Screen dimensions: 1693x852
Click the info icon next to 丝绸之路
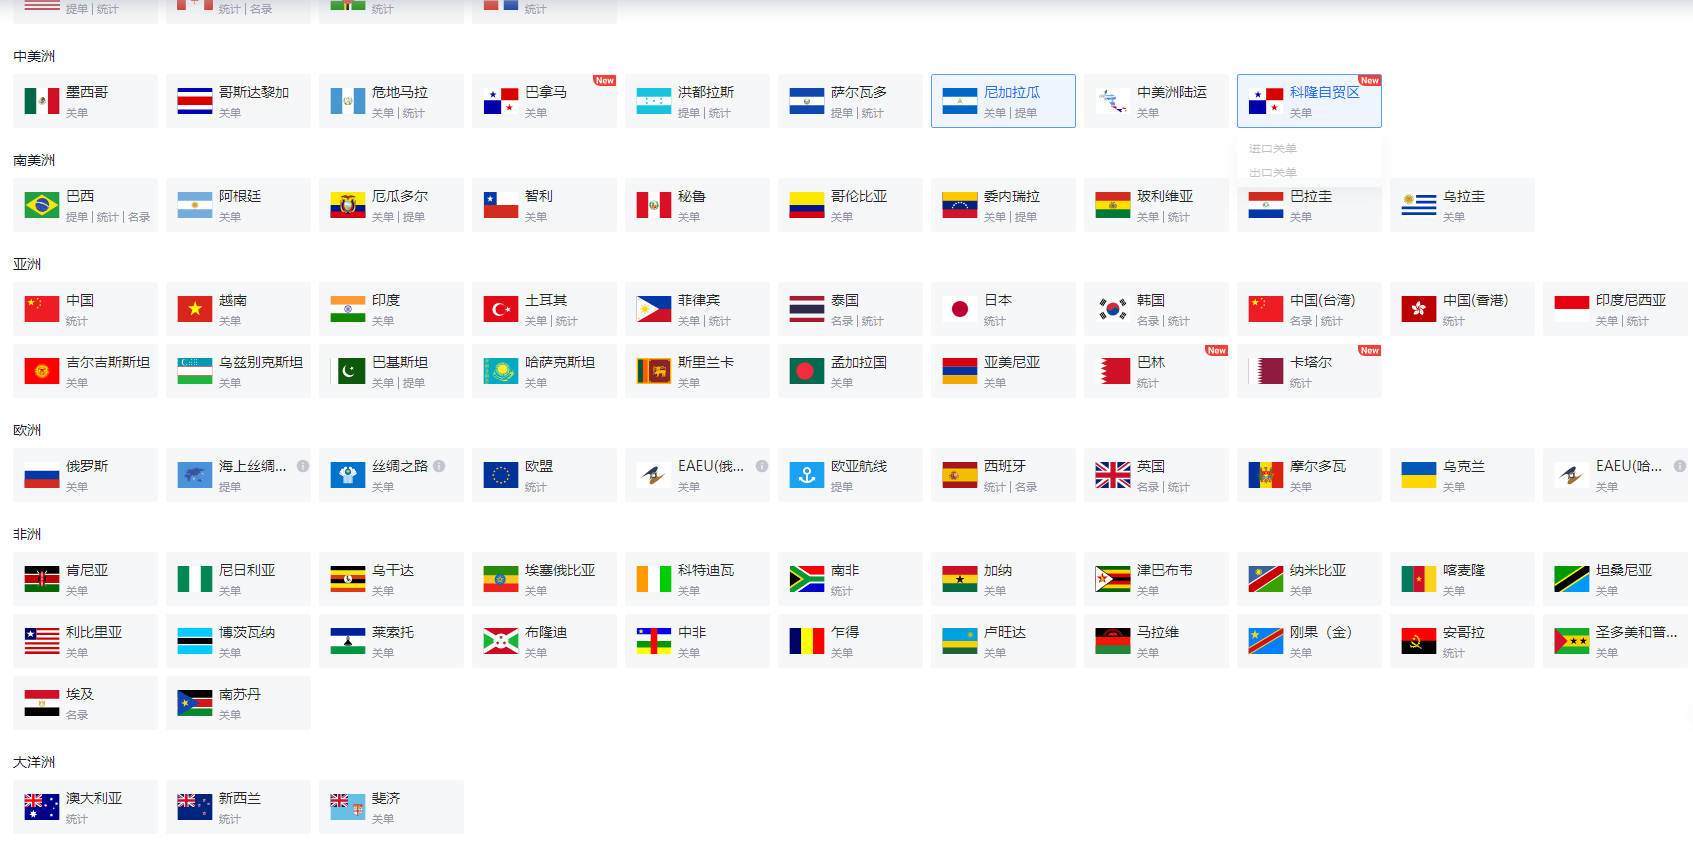click(439, 466)
